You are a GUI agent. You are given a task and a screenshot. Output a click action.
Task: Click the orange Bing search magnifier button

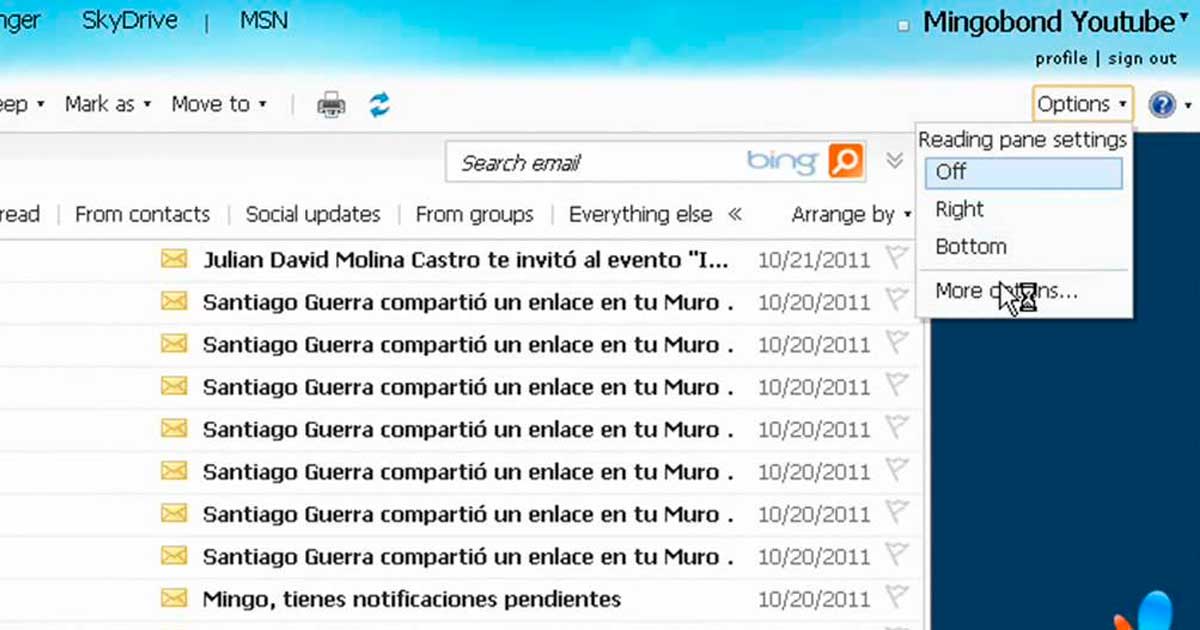pos(845,162)
